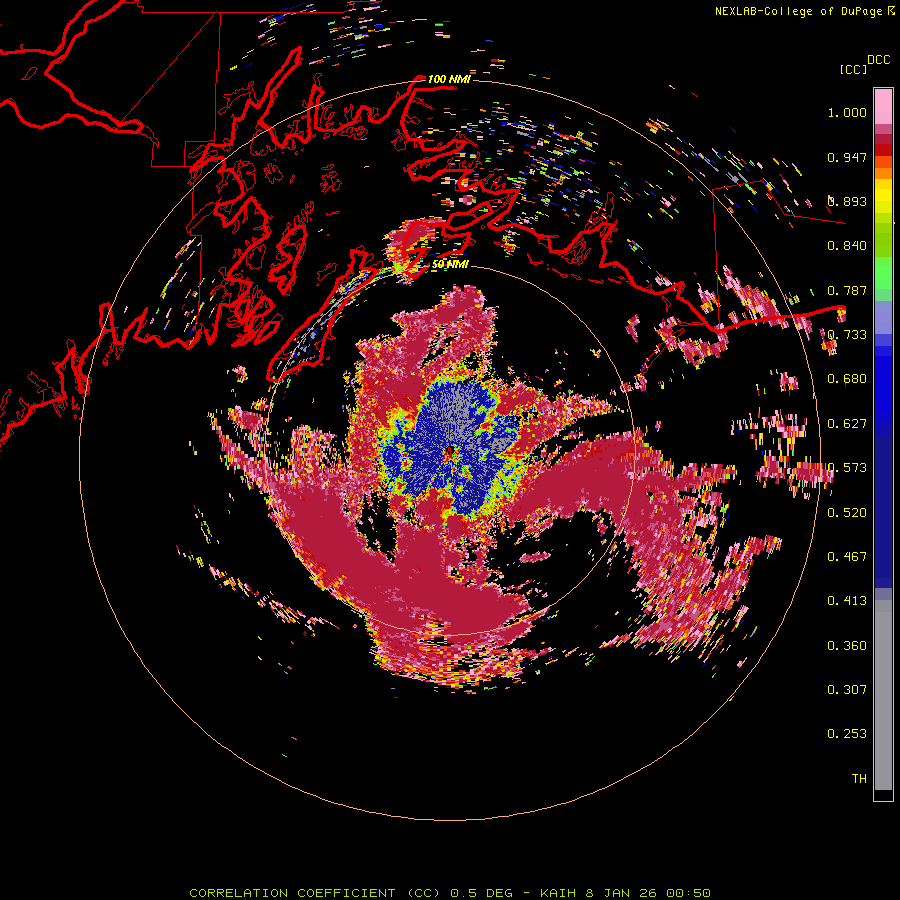Click the 0.360 scale value
Image resolution: width=900 pixels, height=900 pixels.
click(847, 646)
